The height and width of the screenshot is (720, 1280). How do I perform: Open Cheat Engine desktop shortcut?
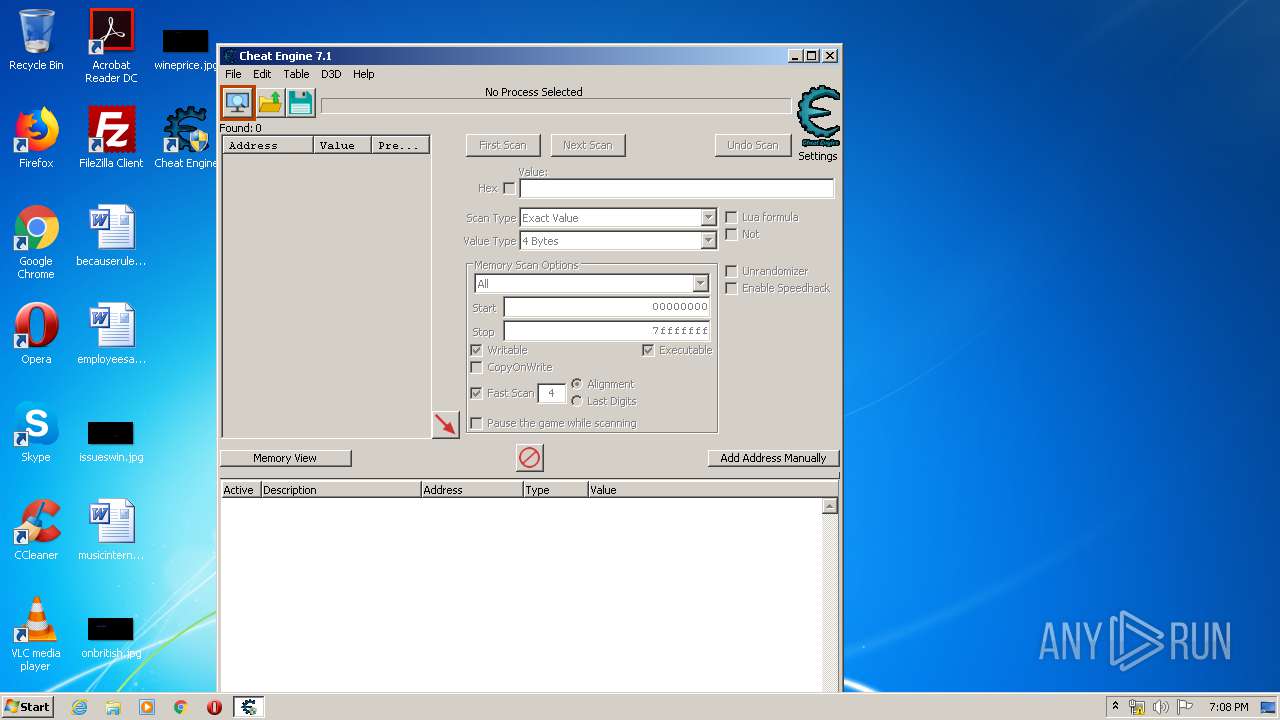(x=186, y=138)
